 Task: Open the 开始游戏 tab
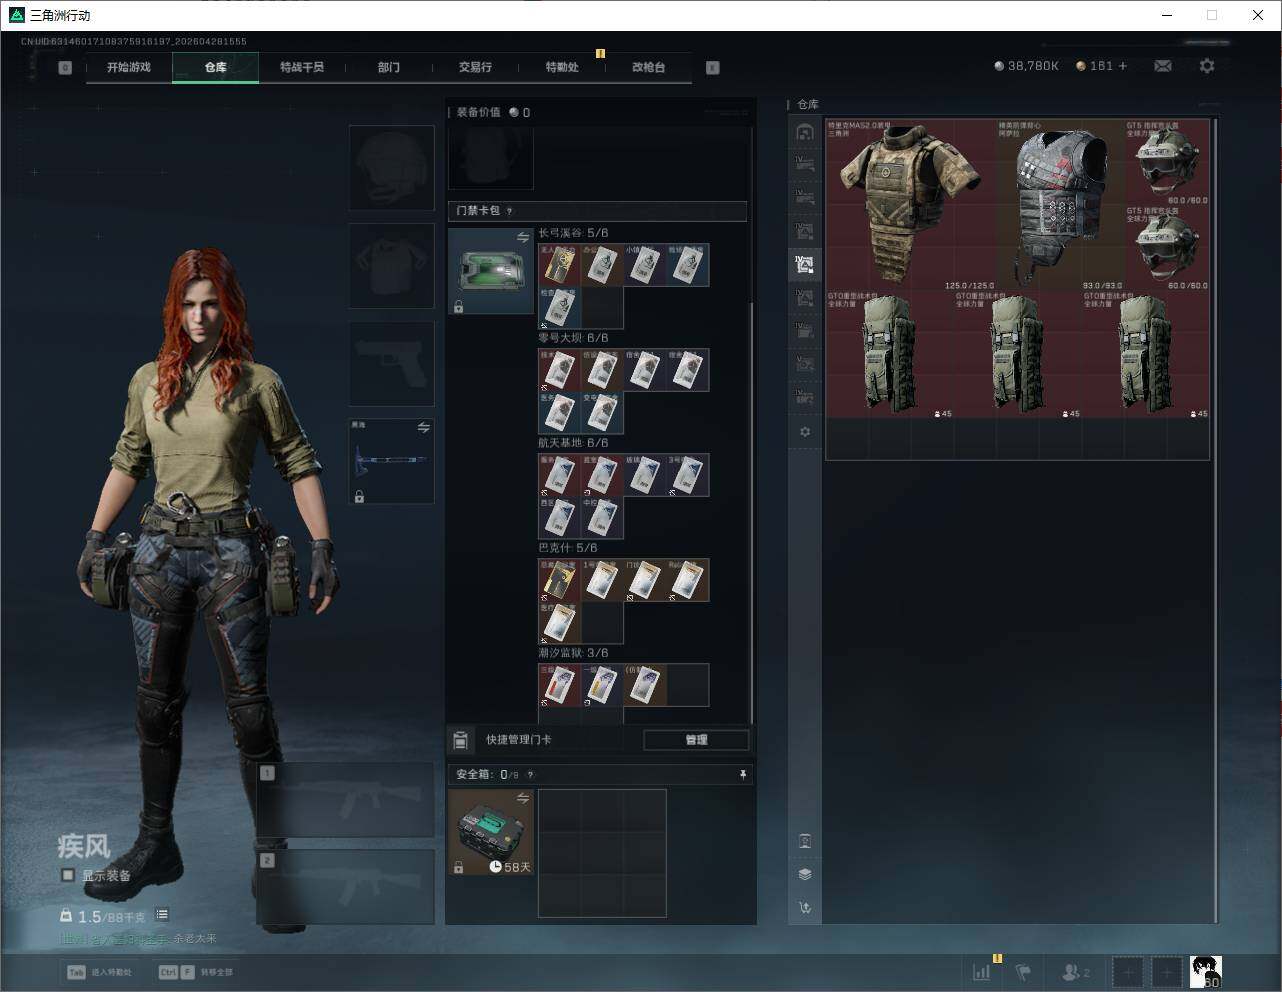coord(129,67)
